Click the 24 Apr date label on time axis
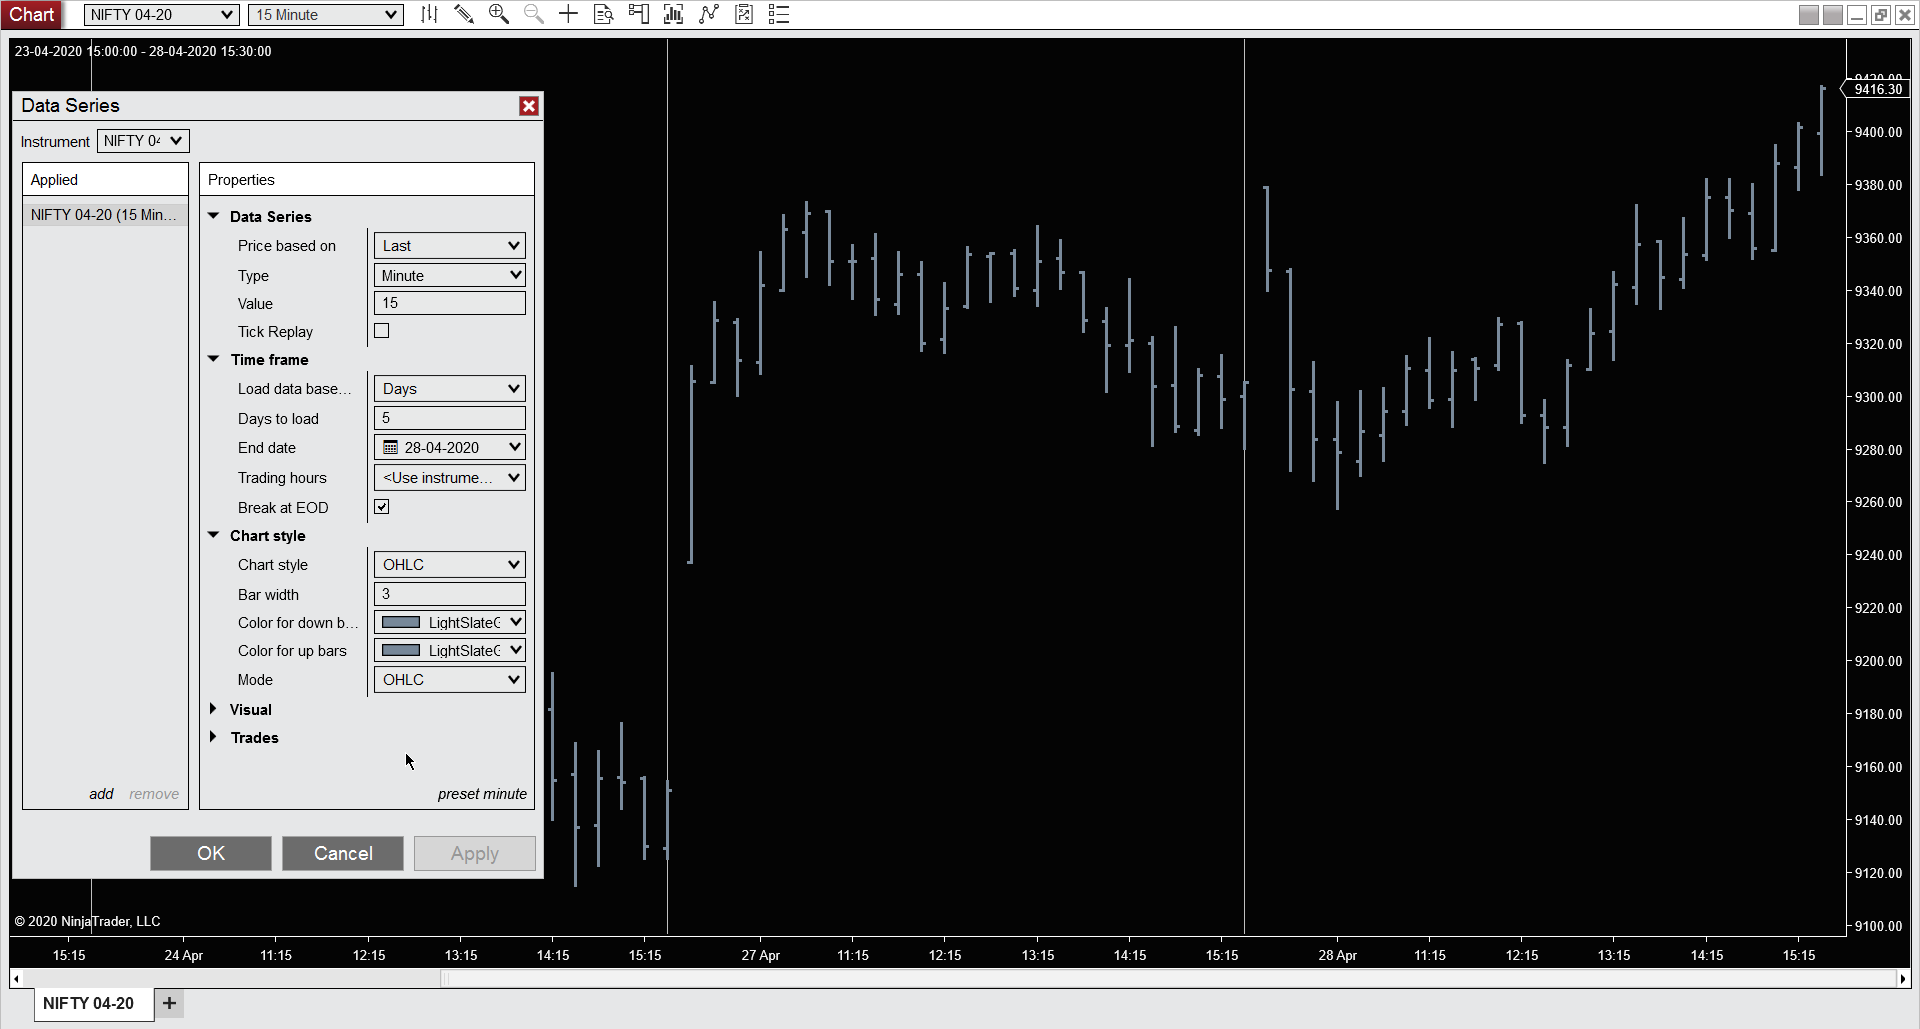 [x=183, y=955]
